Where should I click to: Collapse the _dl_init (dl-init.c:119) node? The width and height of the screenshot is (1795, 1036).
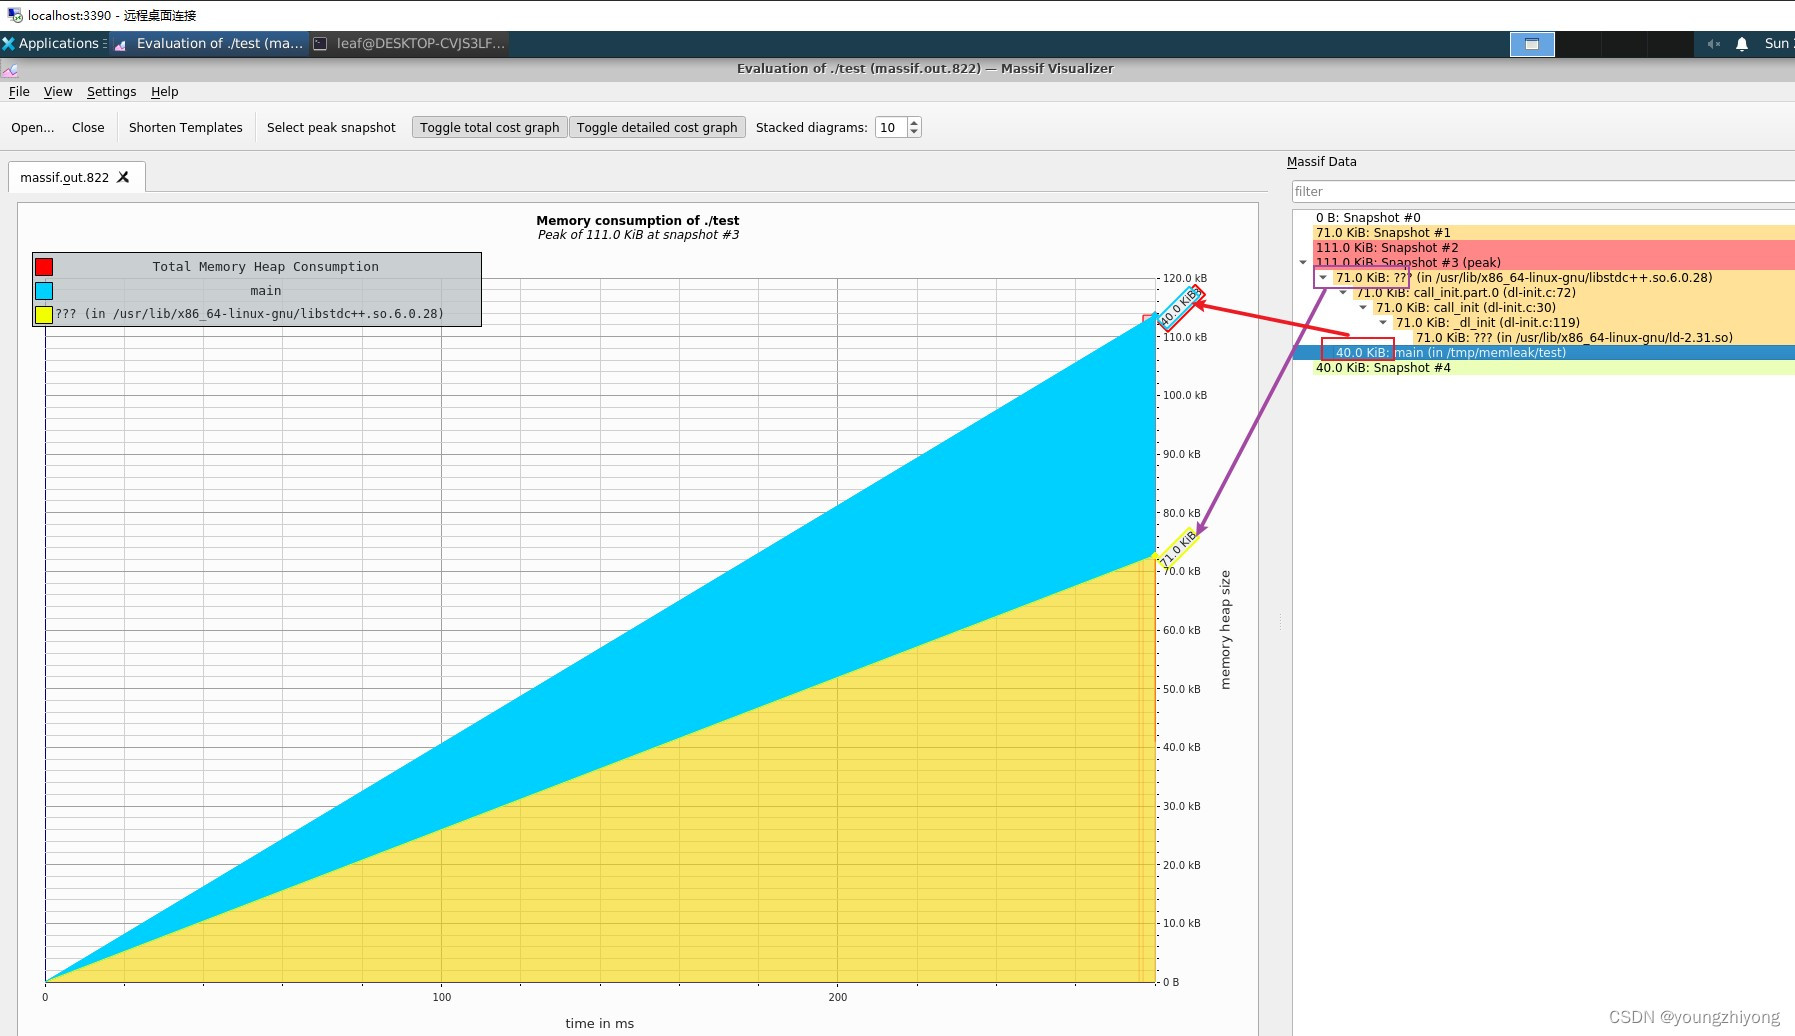pyautogui.click(x=1383, y=322)
